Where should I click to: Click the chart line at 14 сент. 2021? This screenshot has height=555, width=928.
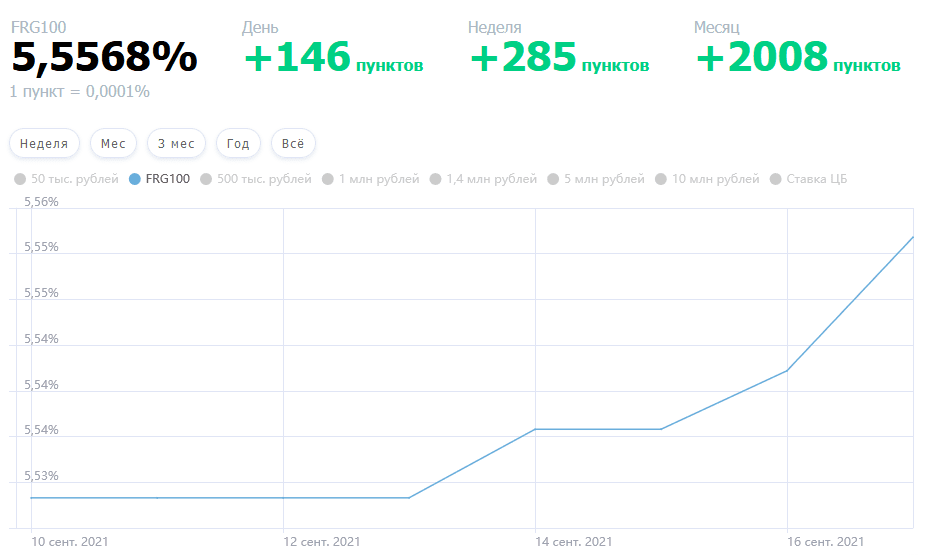point(536,429)
